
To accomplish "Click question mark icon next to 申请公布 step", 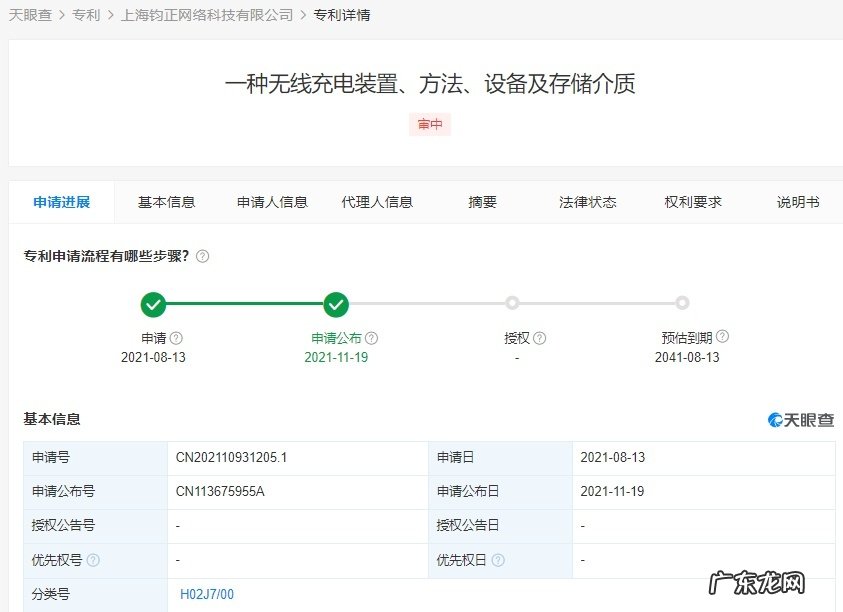I will (372, 337).
